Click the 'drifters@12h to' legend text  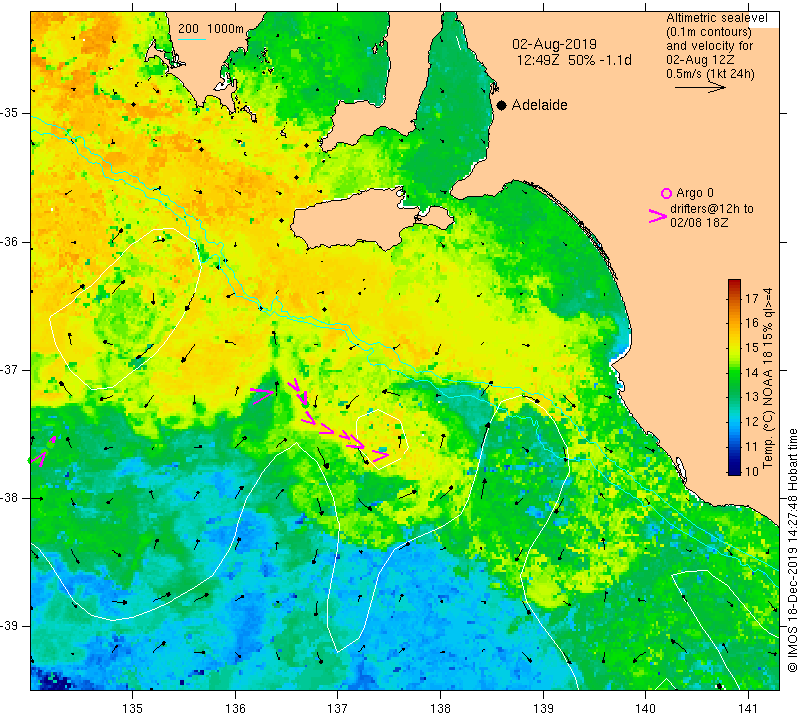pos(711,209)
